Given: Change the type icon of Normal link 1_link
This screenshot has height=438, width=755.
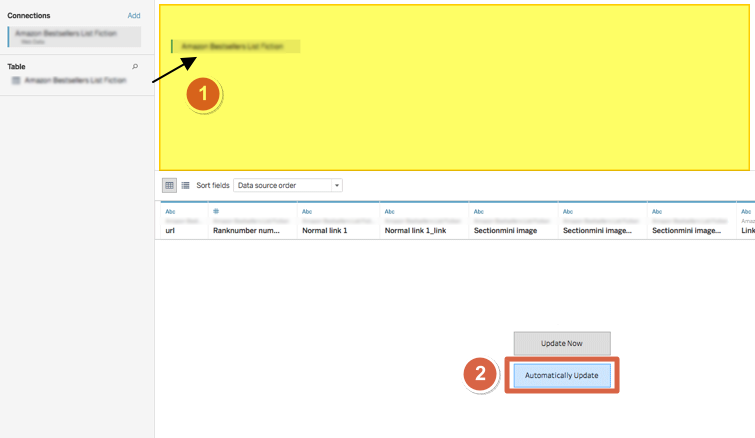Looking at the screenshot, I should (390, 211).
